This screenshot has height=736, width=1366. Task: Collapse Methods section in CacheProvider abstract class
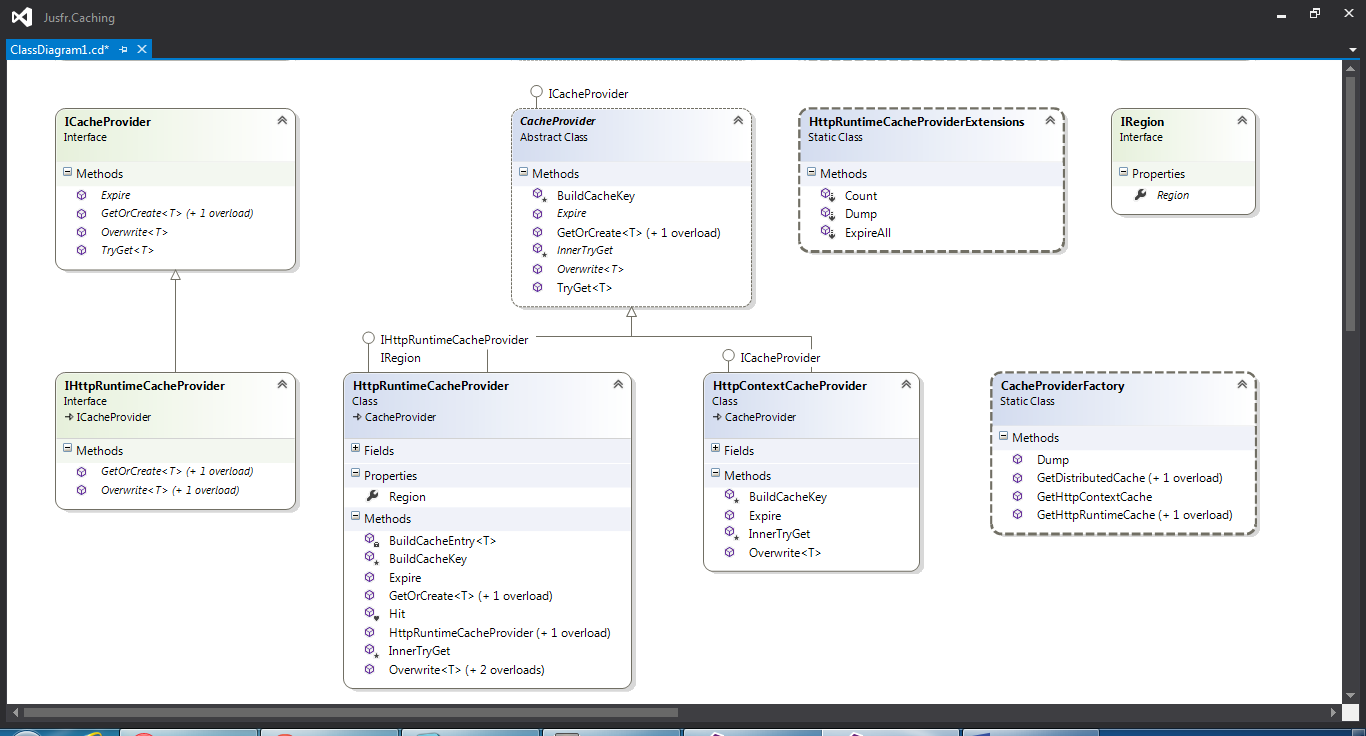coord(523,173)
